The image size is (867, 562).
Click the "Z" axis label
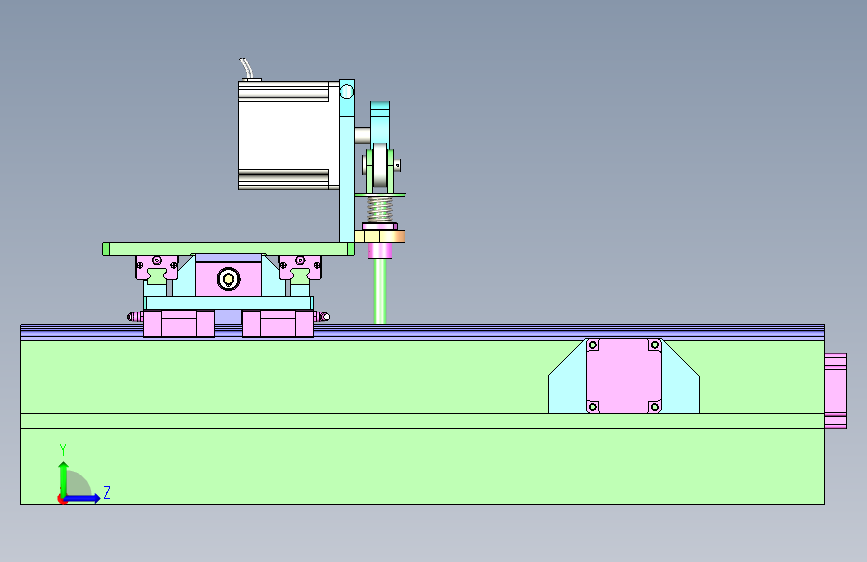click(x=107, y=492)
